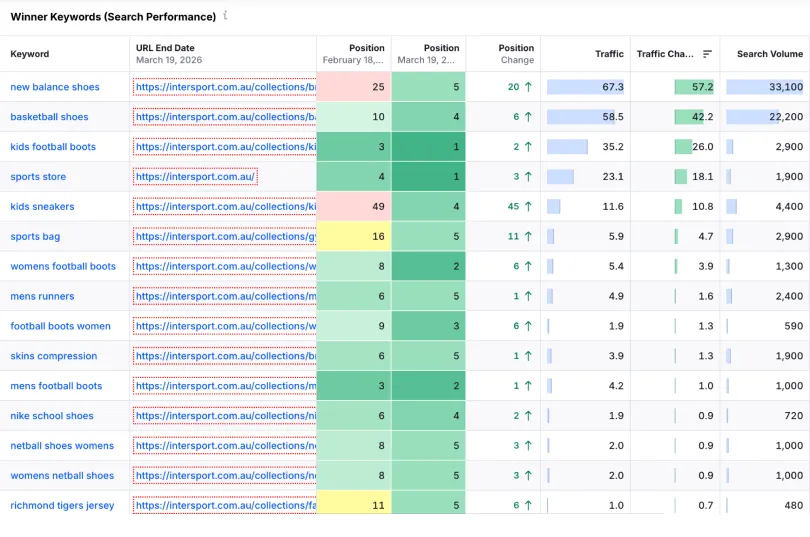Click the traffic change value 26.0
810x537 pixels.
[703, 147]
